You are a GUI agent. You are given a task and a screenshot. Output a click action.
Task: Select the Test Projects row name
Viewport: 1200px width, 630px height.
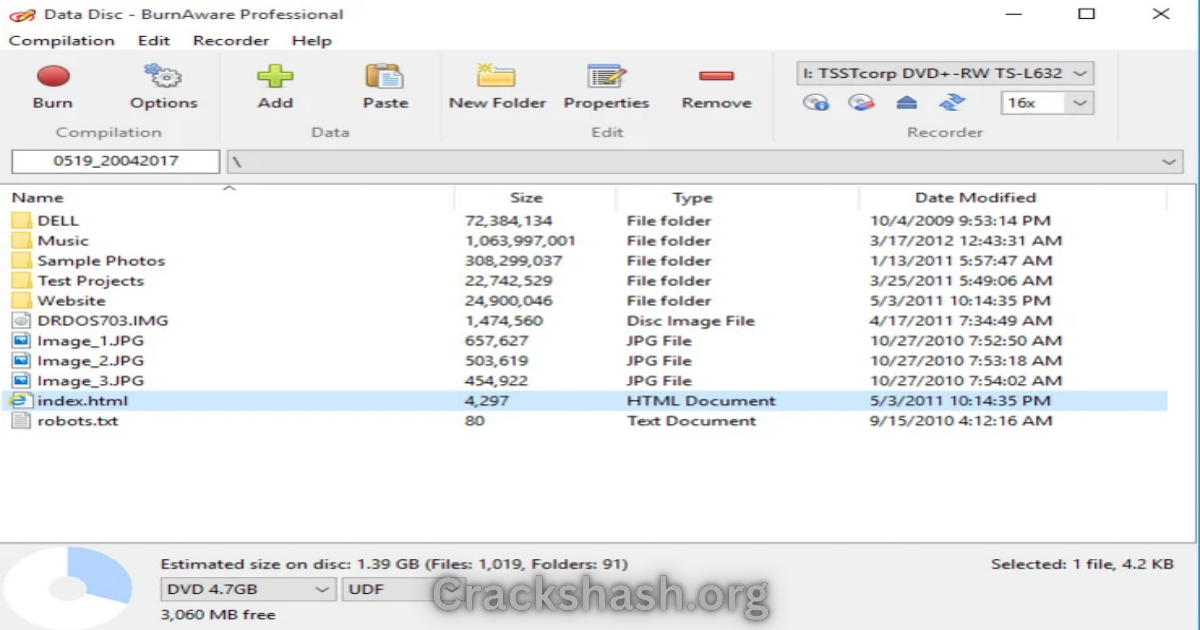[x=91, y=281]
